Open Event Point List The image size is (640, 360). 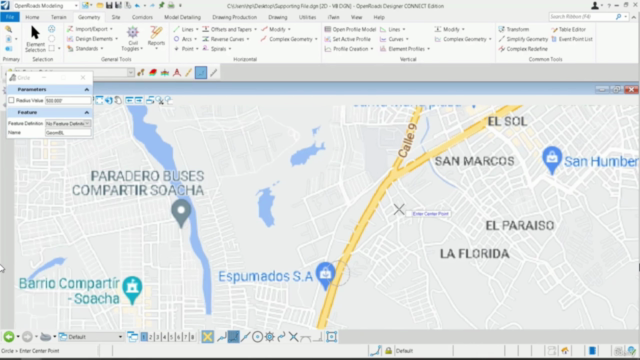click(x=571, y=39)
